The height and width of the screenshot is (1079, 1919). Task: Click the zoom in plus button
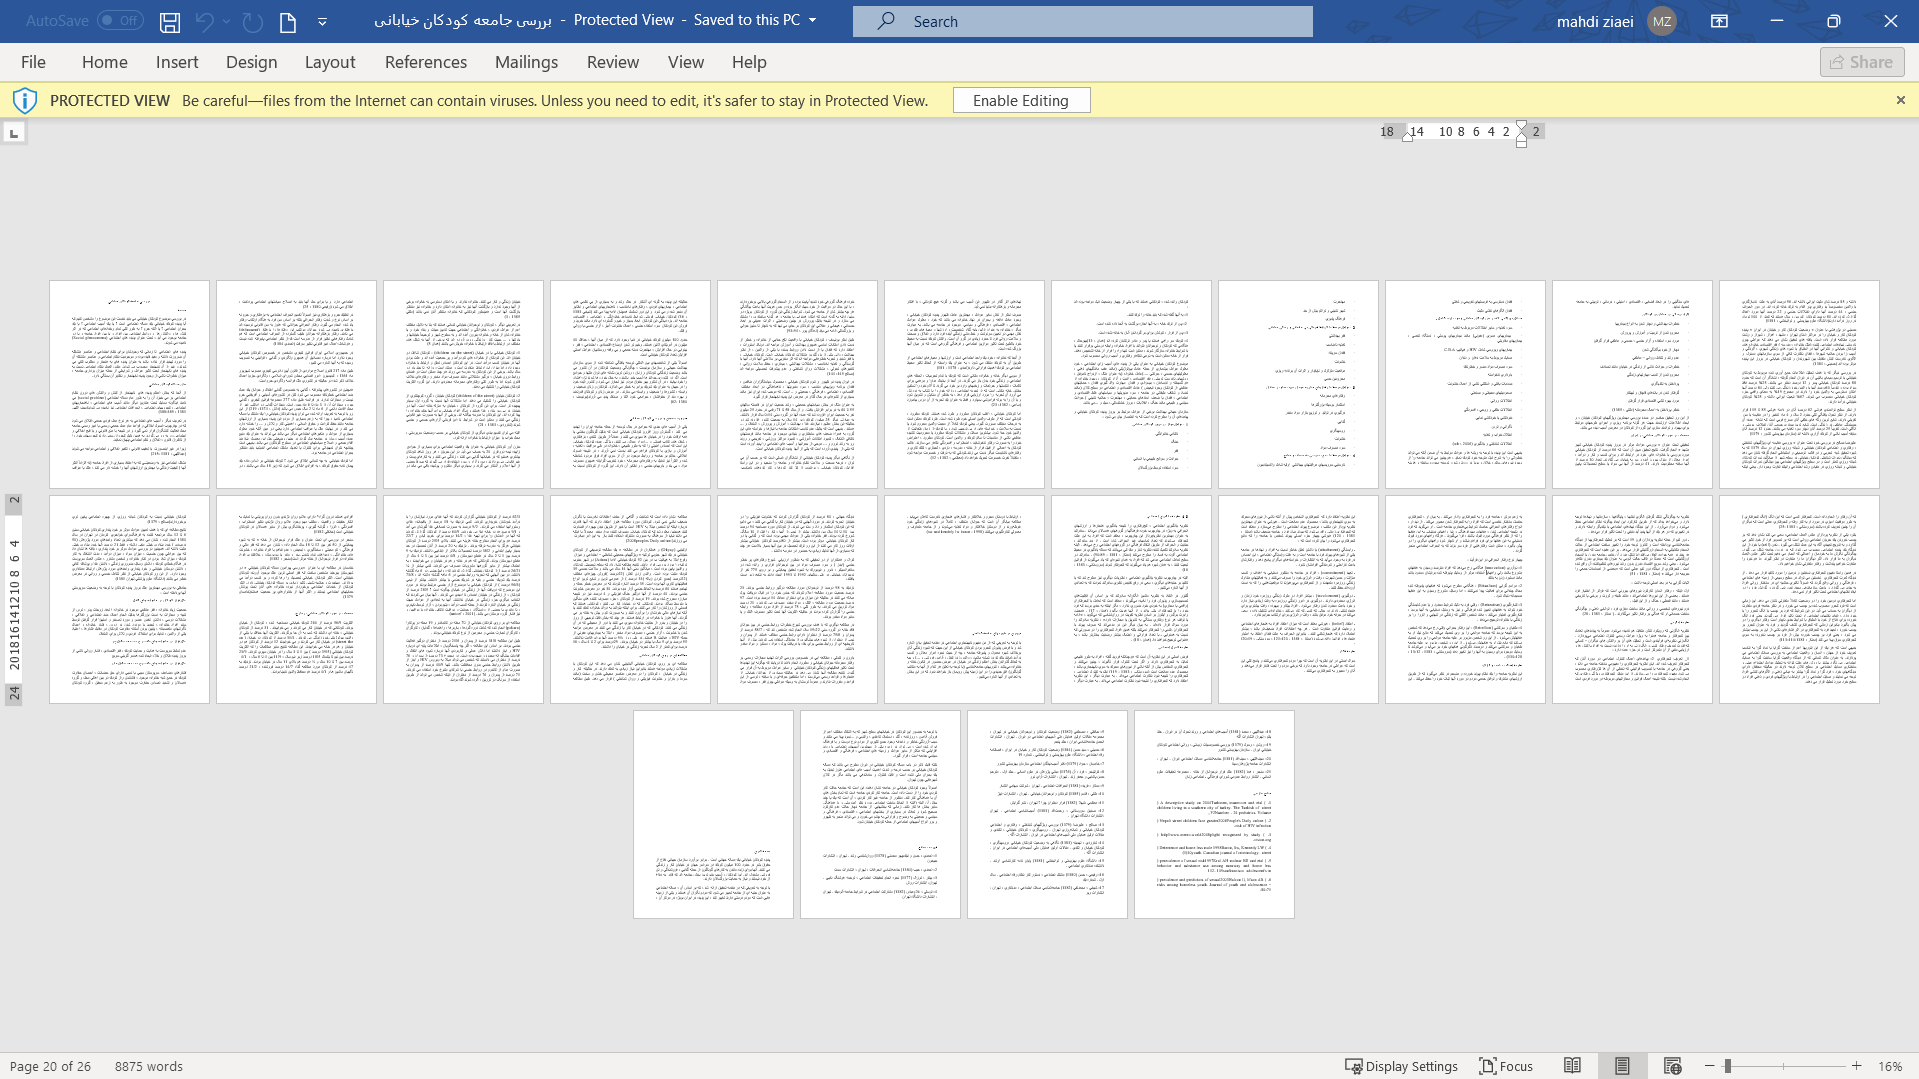[x=1857, y=1066]
